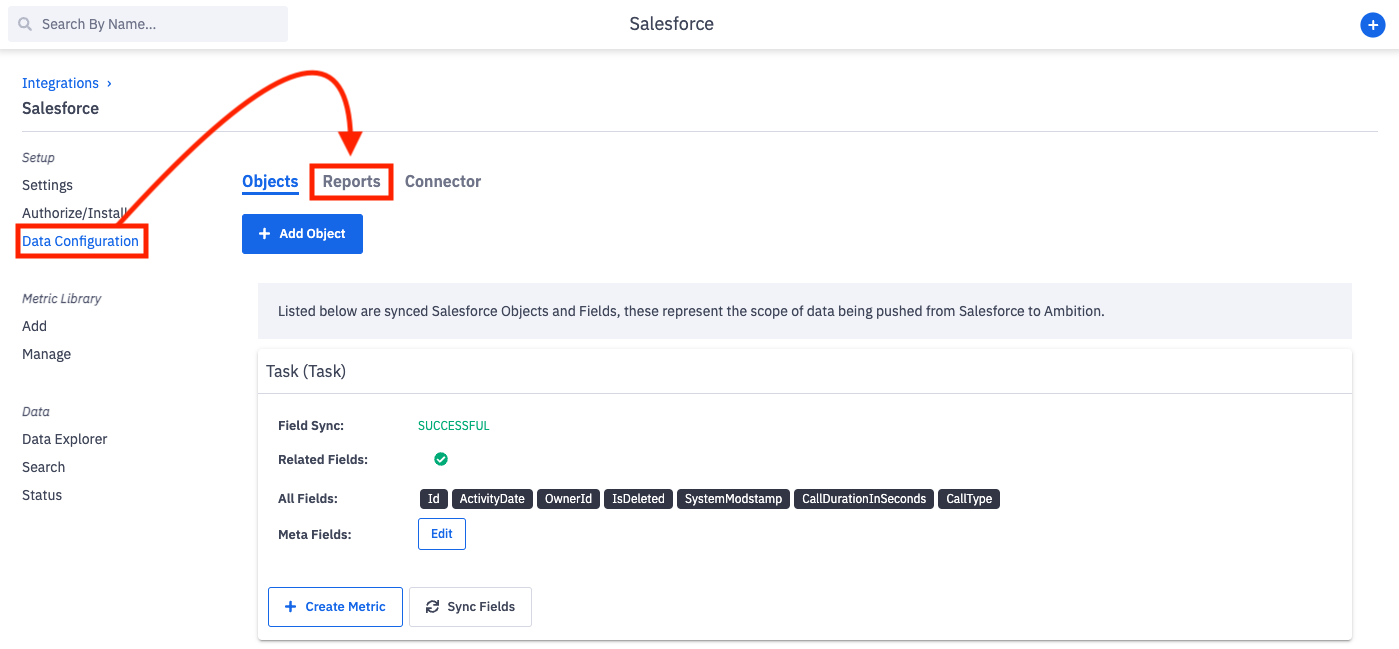Open the Reports tab
1399x649 pixels.
tap(351, 181)
